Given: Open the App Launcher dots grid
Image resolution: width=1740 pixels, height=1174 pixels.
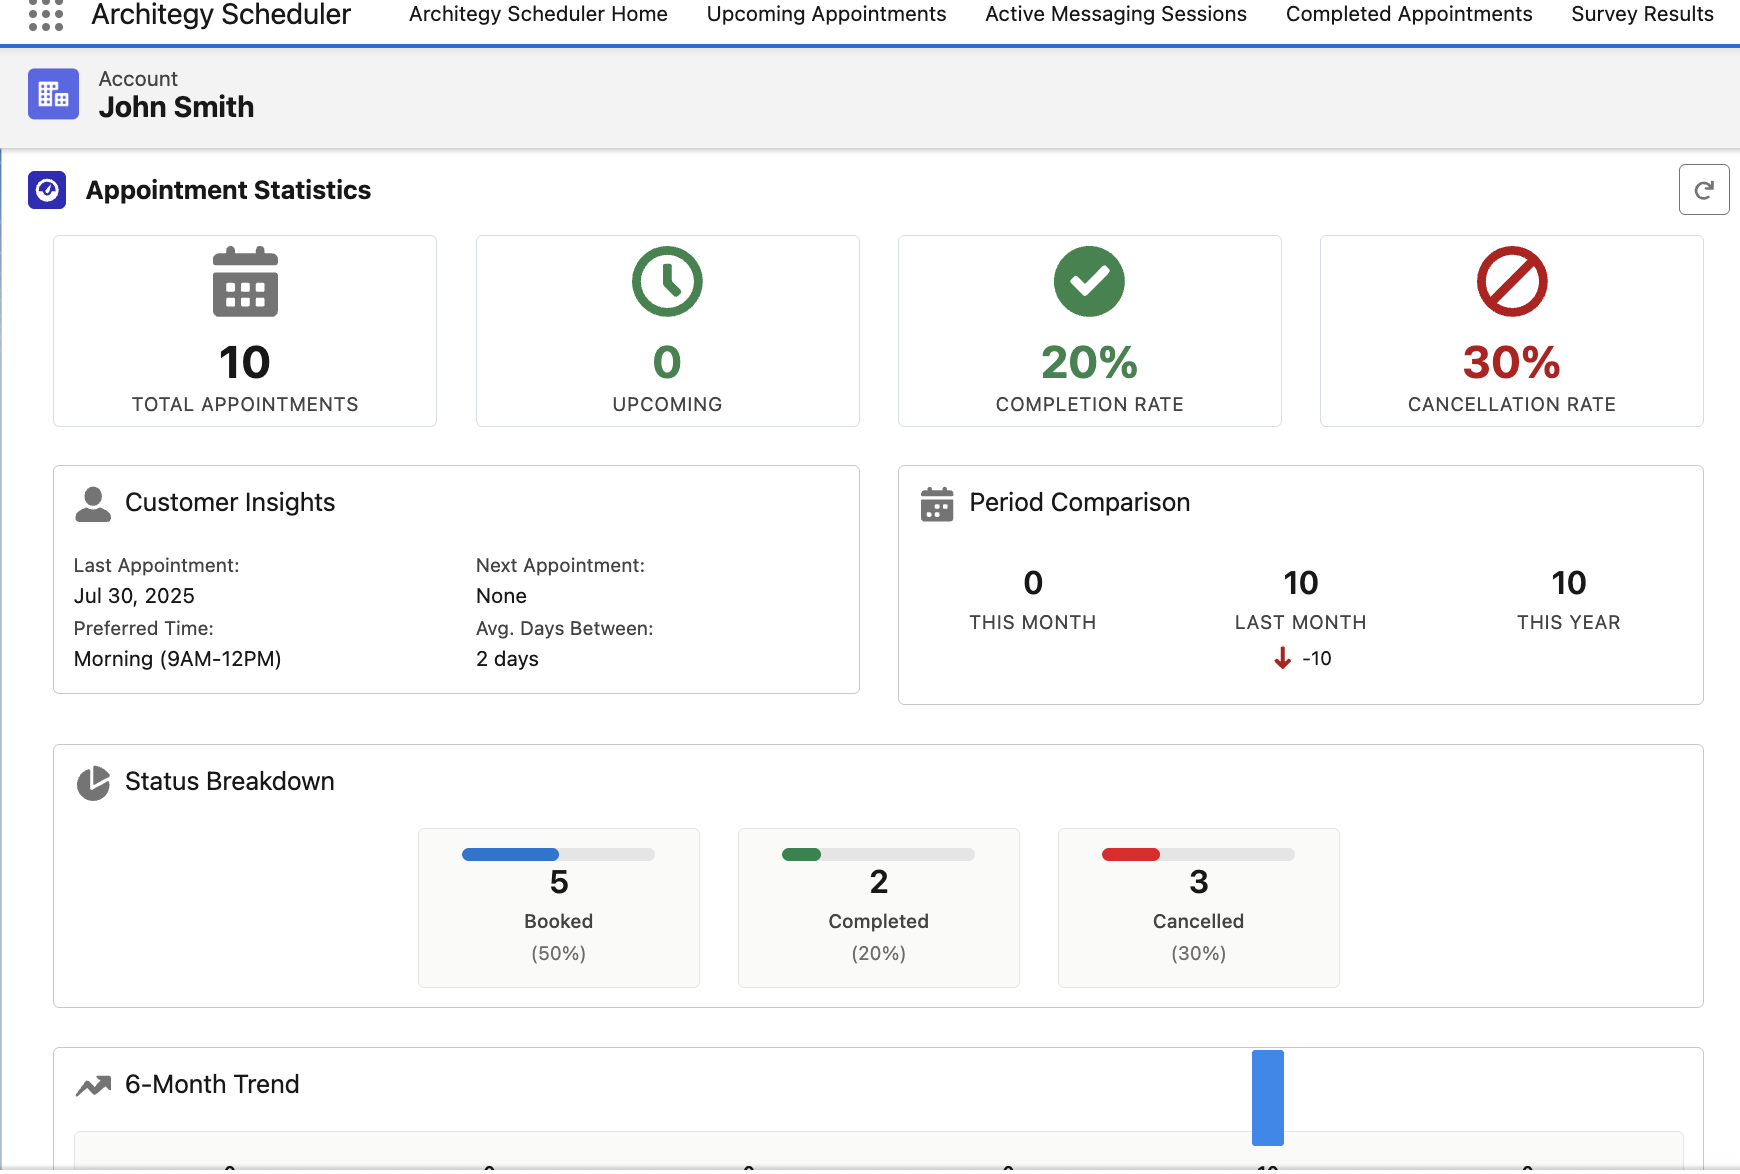Looking at the screenshot, I should click(46, 15).
